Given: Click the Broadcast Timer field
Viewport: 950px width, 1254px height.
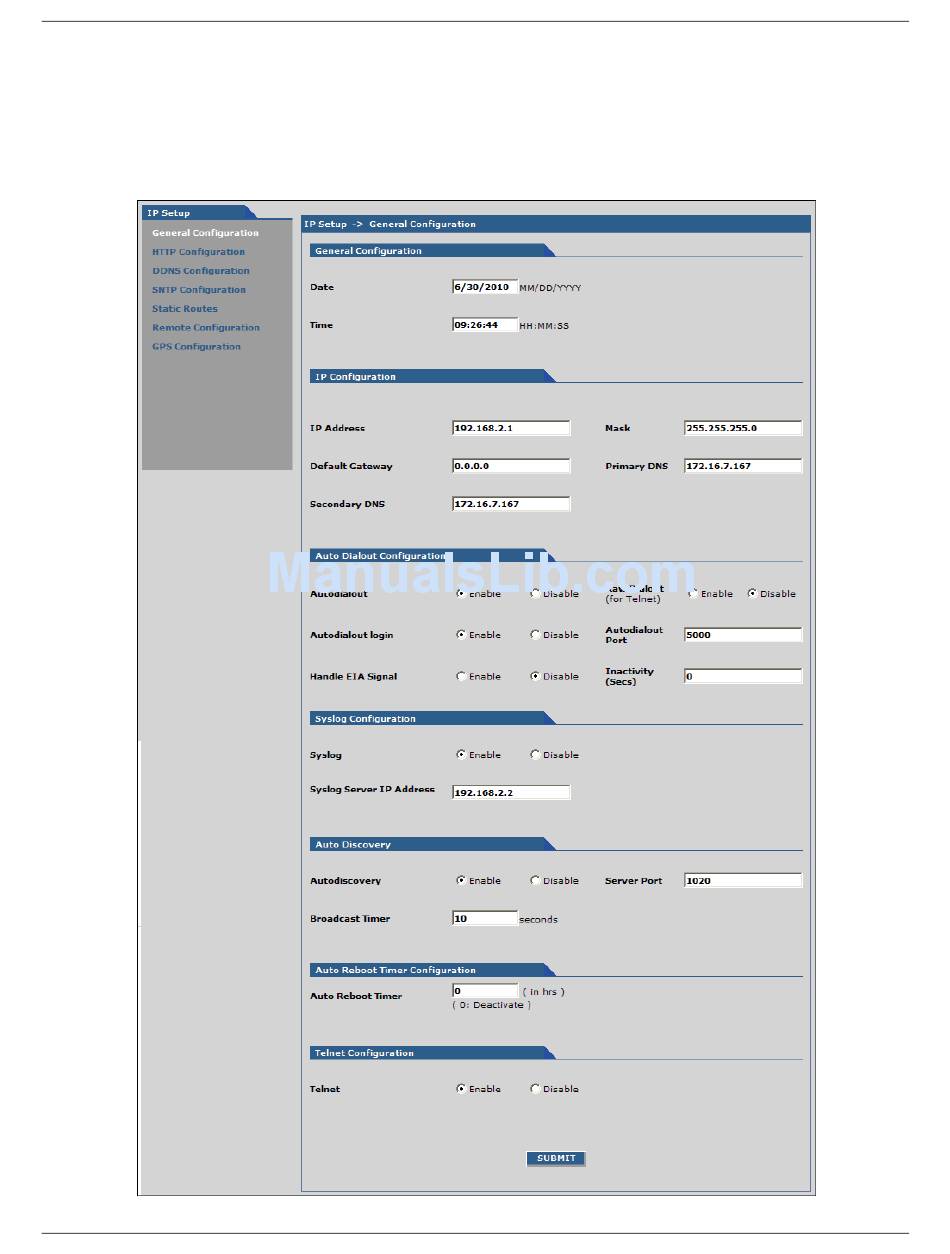Looking at the screenshot, I should click(485, 919).
